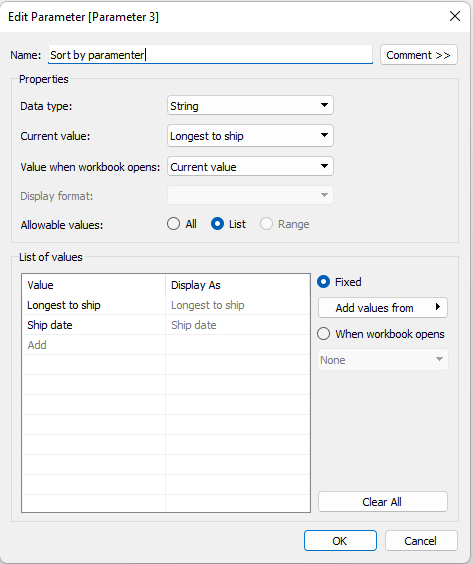Edit Display As for Ship date
The image size is (473, 564).
click(237, 325)
